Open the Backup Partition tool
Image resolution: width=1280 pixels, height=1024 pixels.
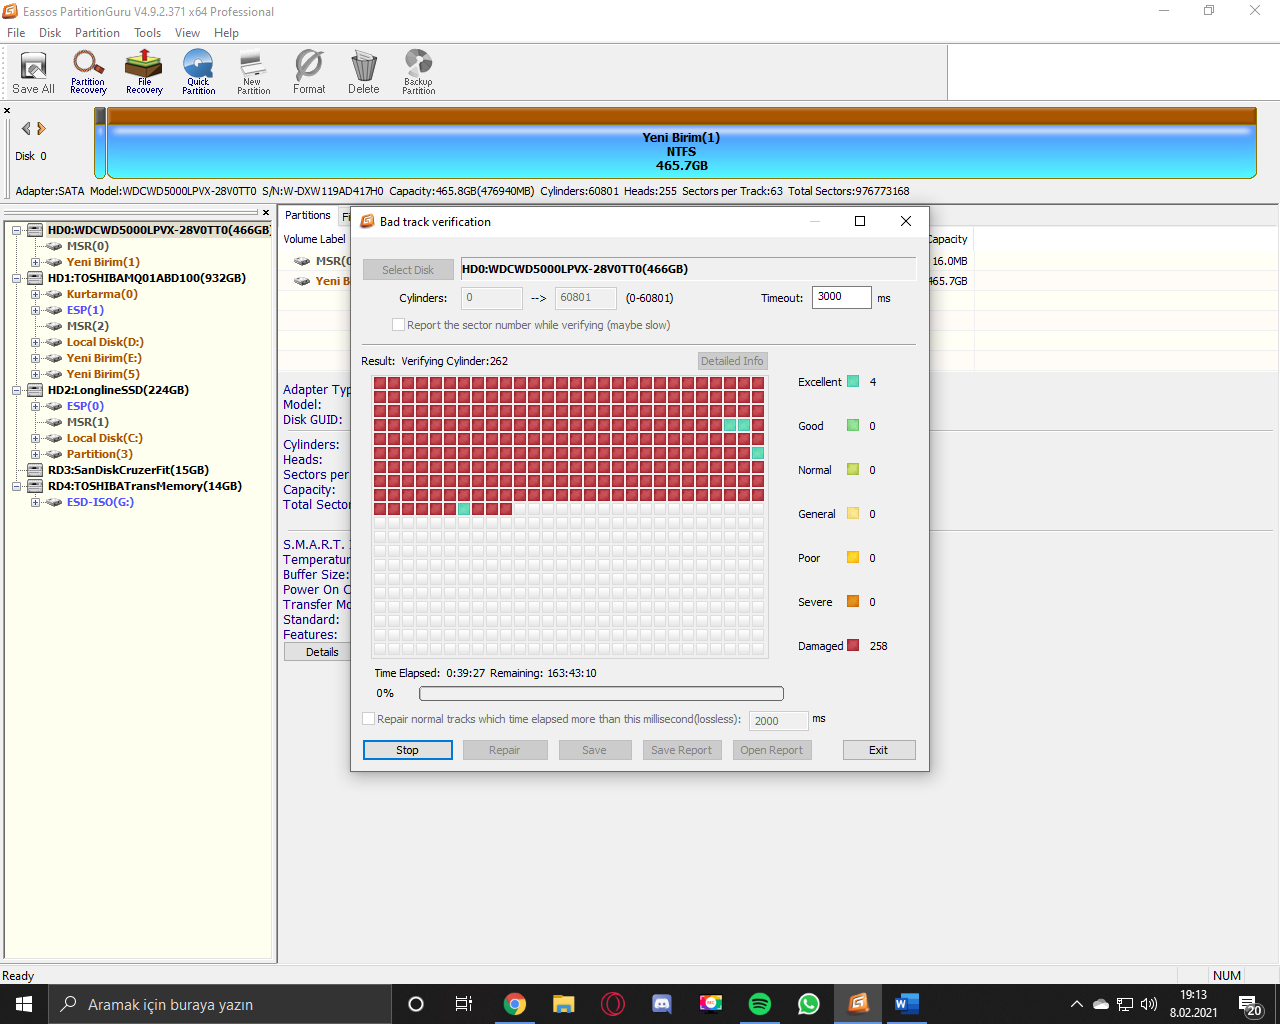(418, 72)
